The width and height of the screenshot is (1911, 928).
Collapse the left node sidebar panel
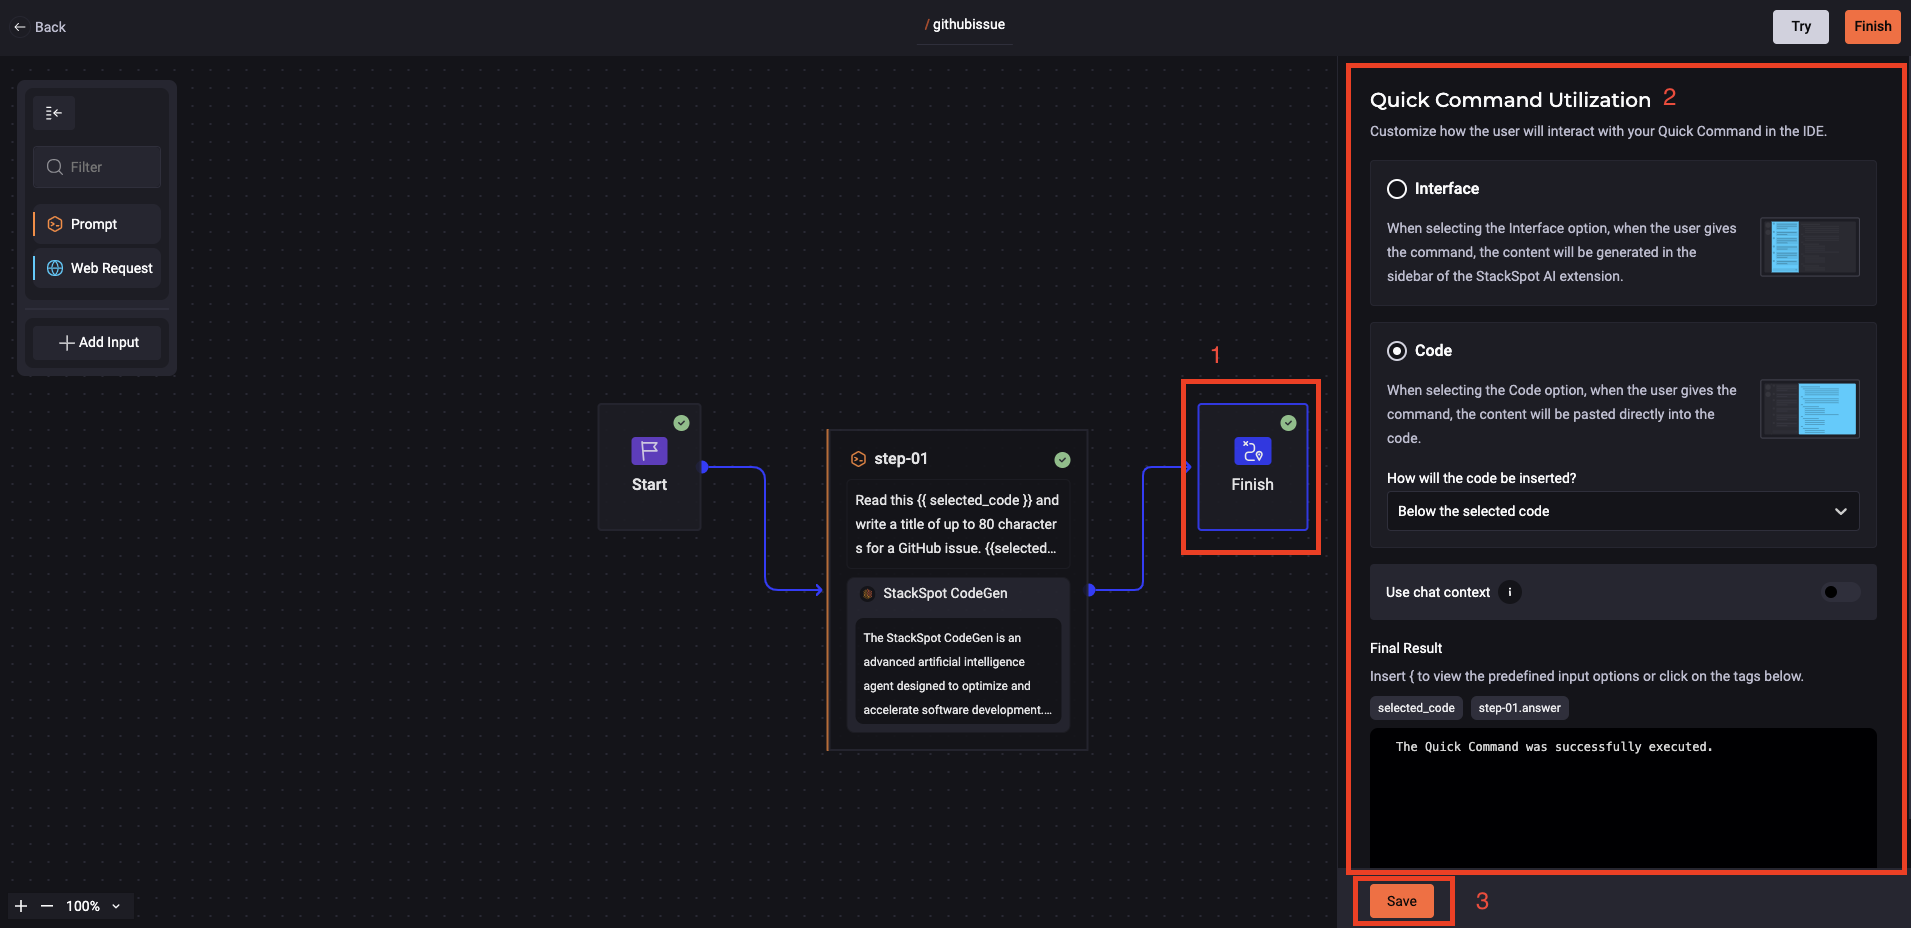(54, 113)
